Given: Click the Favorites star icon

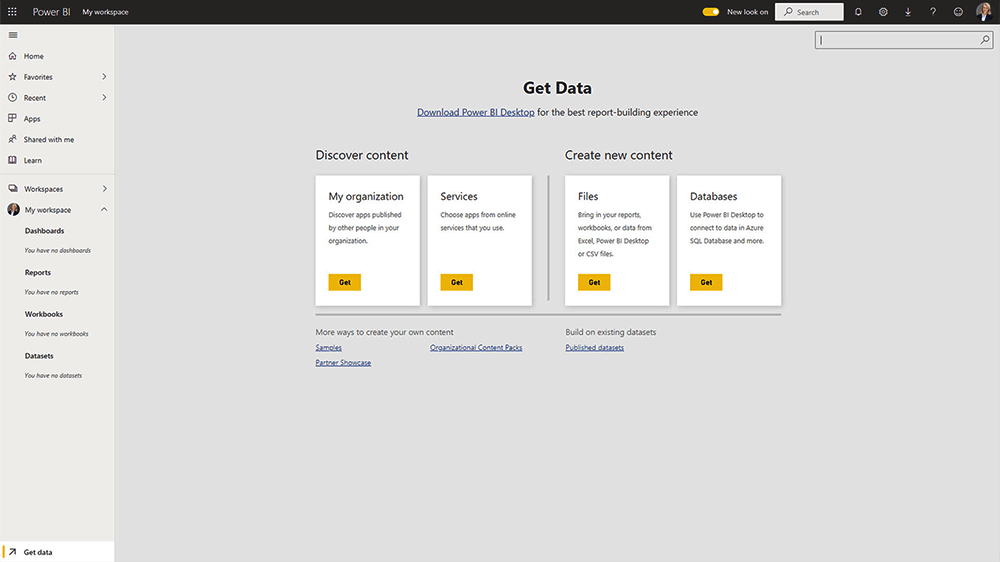Looking at the screenshot, I should 12,77.
